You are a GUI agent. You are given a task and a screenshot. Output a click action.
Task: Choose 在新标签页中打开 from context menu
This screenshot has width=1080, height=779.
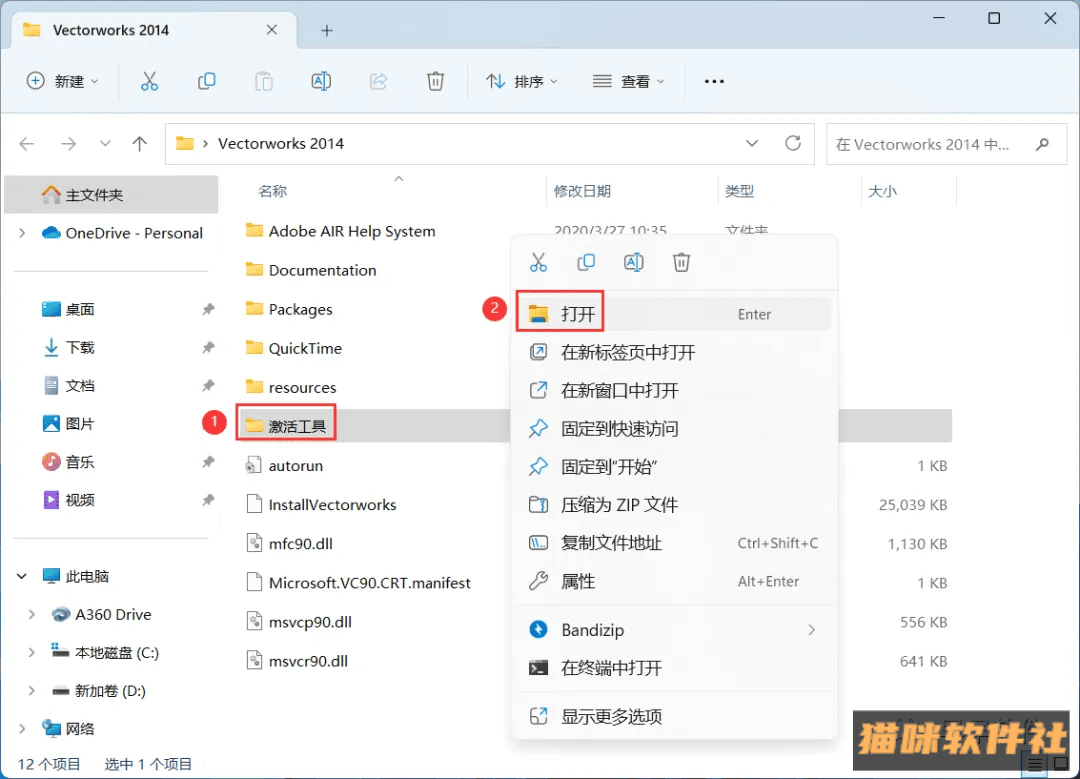[x=674, y=353]
